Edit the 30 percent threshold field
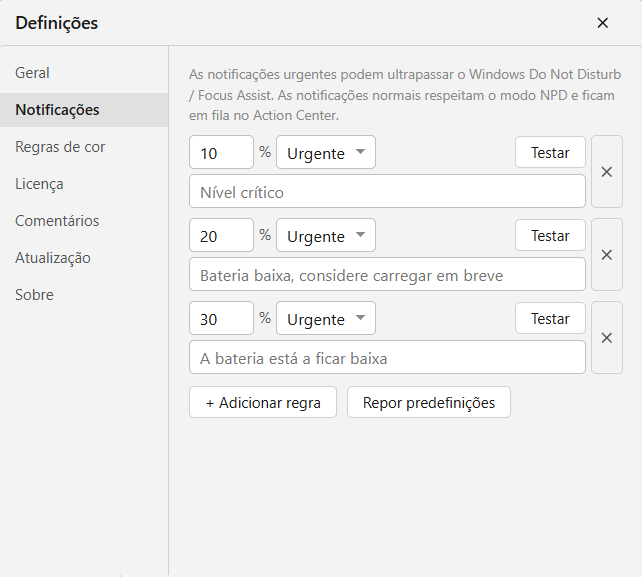 click(x=221, y=318)
